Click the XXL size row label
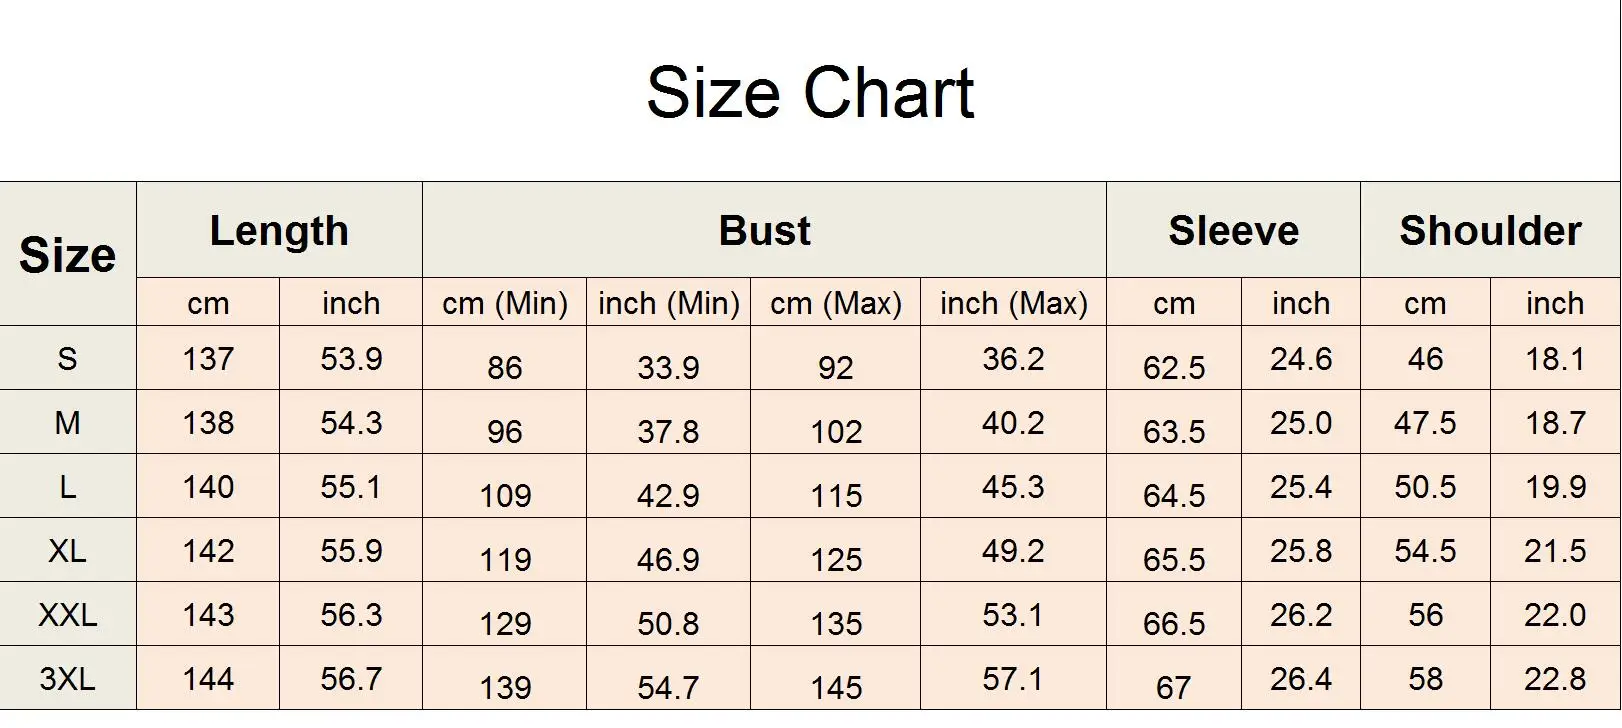1622x728 pixels. click(67, 614)
